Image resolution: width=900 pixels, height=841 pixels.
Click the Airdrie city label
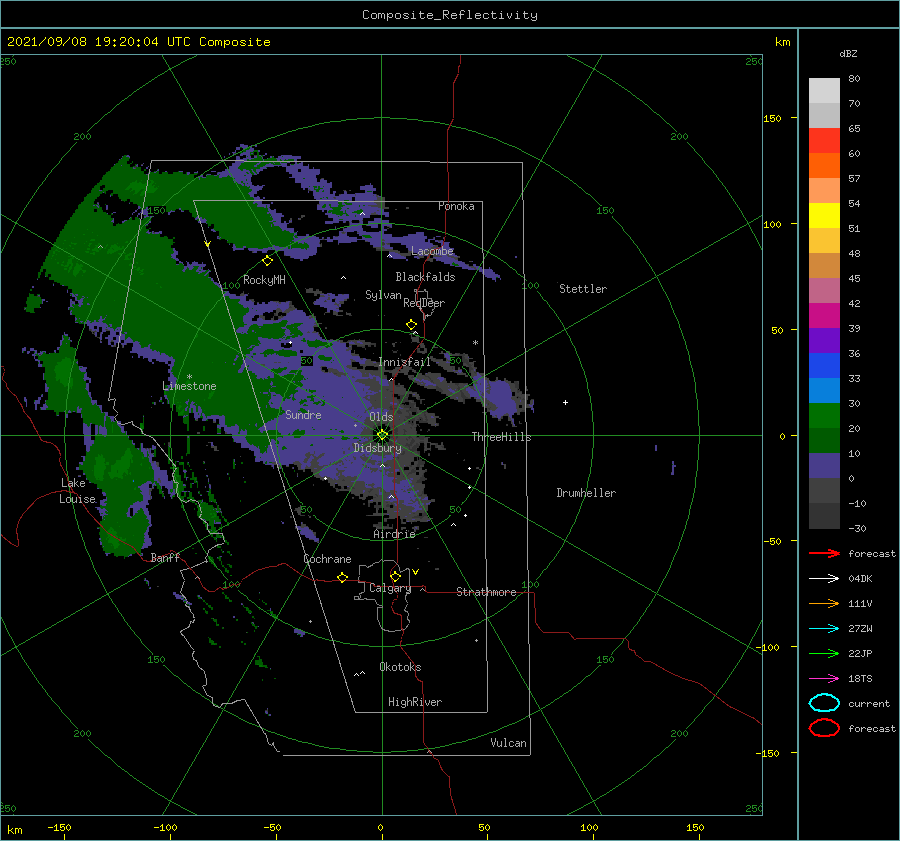point(394,534)
